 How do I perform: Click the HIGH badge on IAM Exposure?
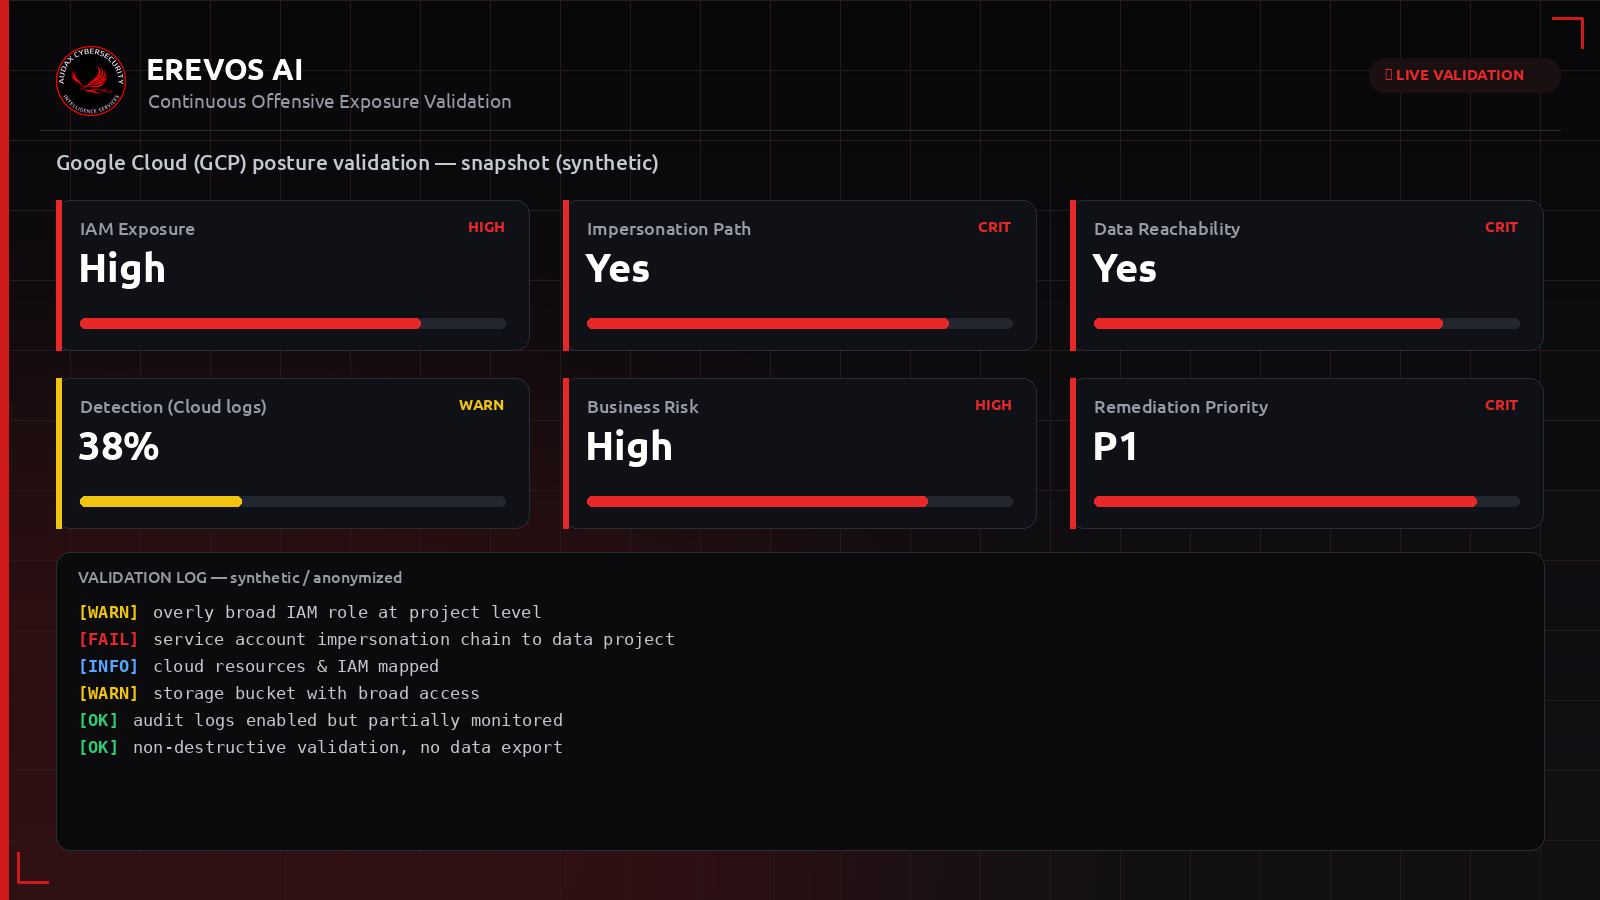pos(486,227)
